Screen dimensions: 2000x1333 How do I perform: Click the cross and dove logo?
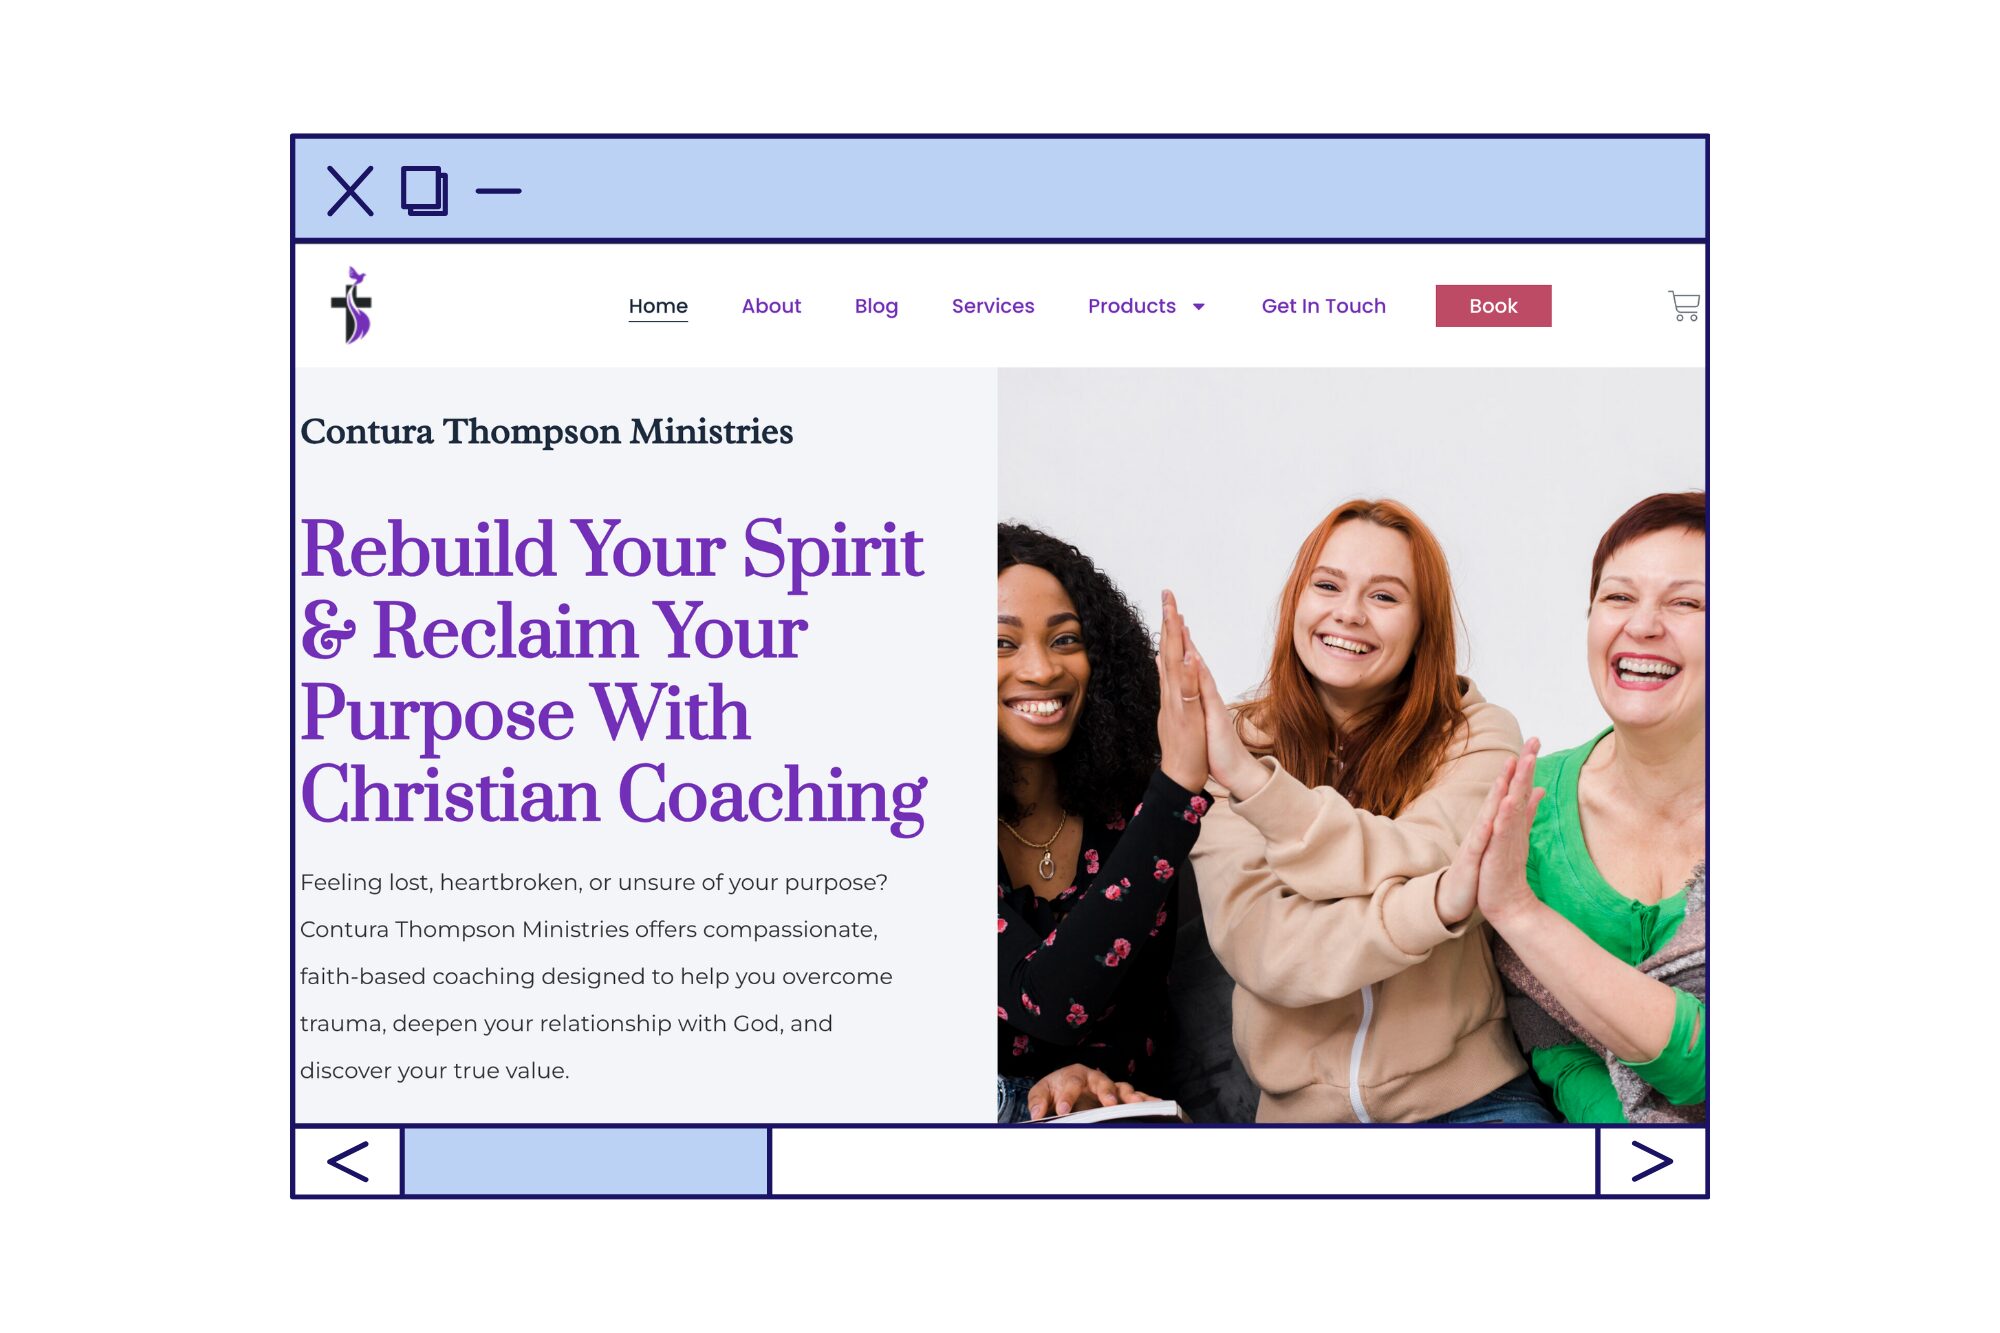pos(352,305)
